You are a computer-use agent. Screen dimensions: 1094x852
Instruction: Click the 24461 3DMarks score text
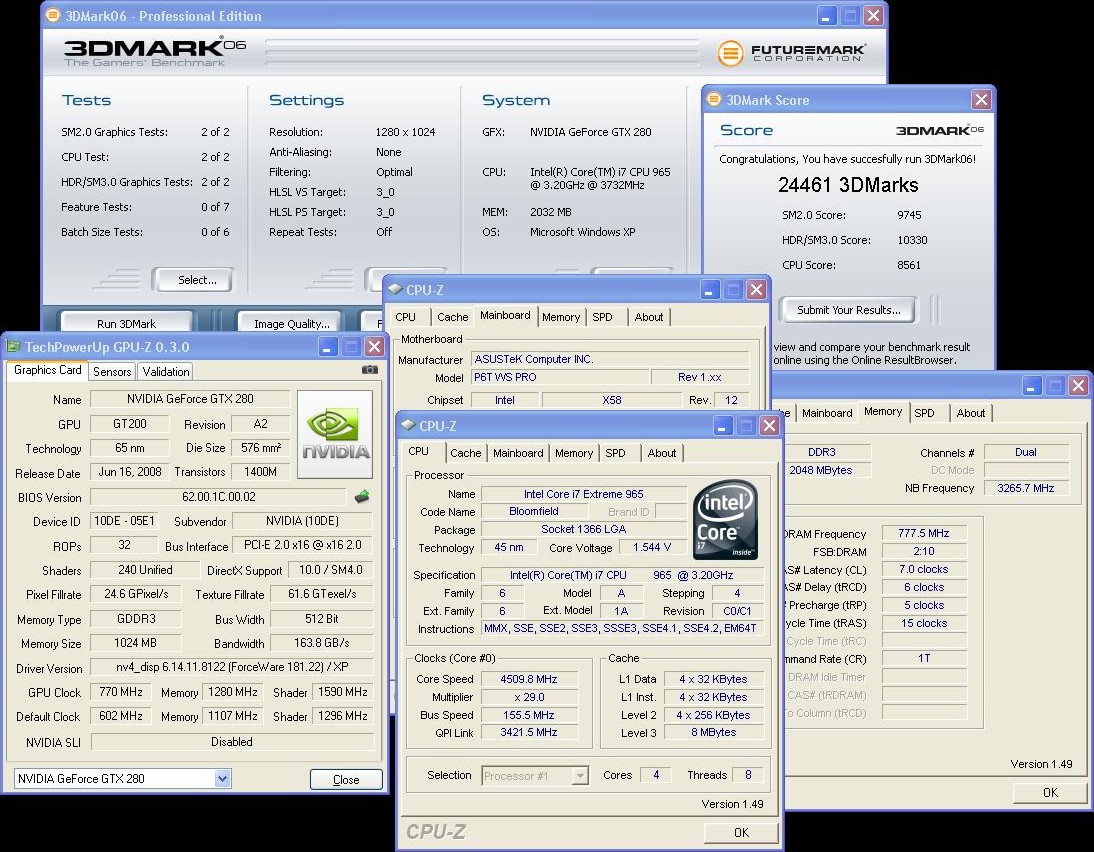coord(848,185)
